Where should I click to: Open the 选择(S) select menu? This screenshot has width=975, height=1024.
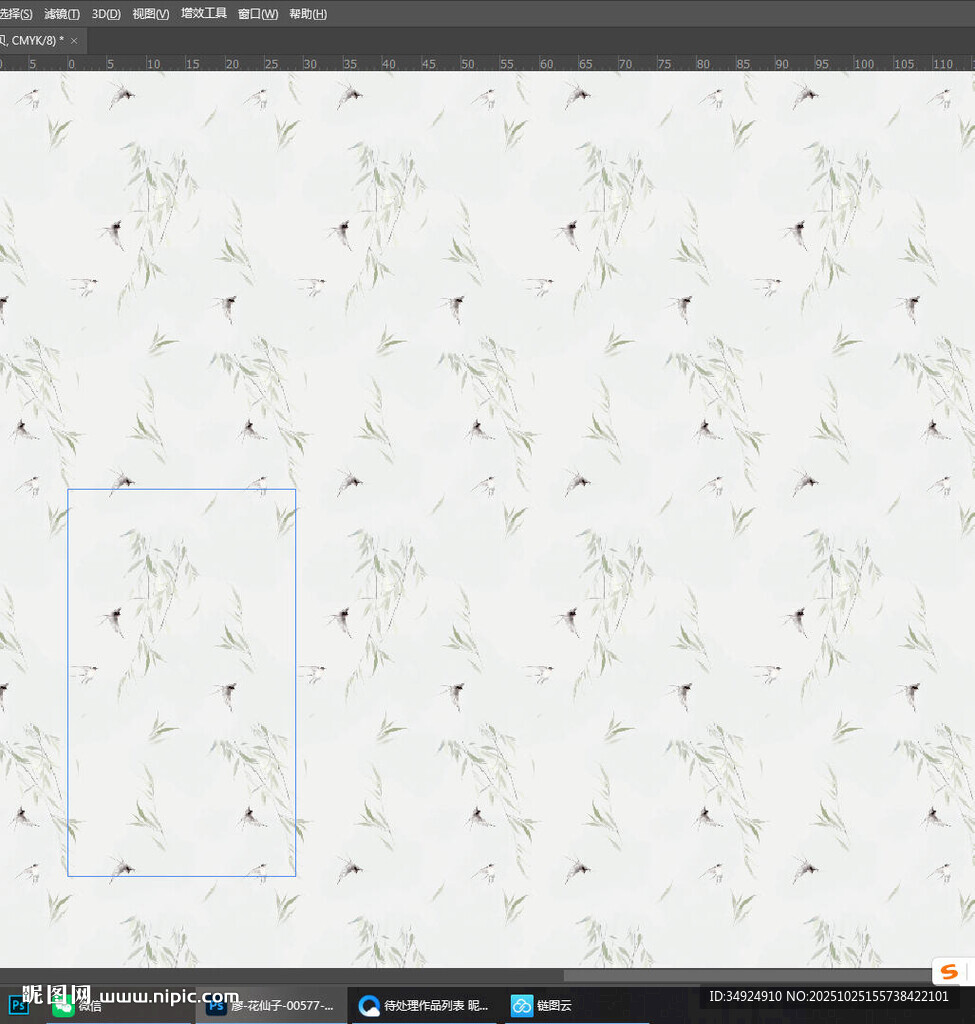pos(16,14)
